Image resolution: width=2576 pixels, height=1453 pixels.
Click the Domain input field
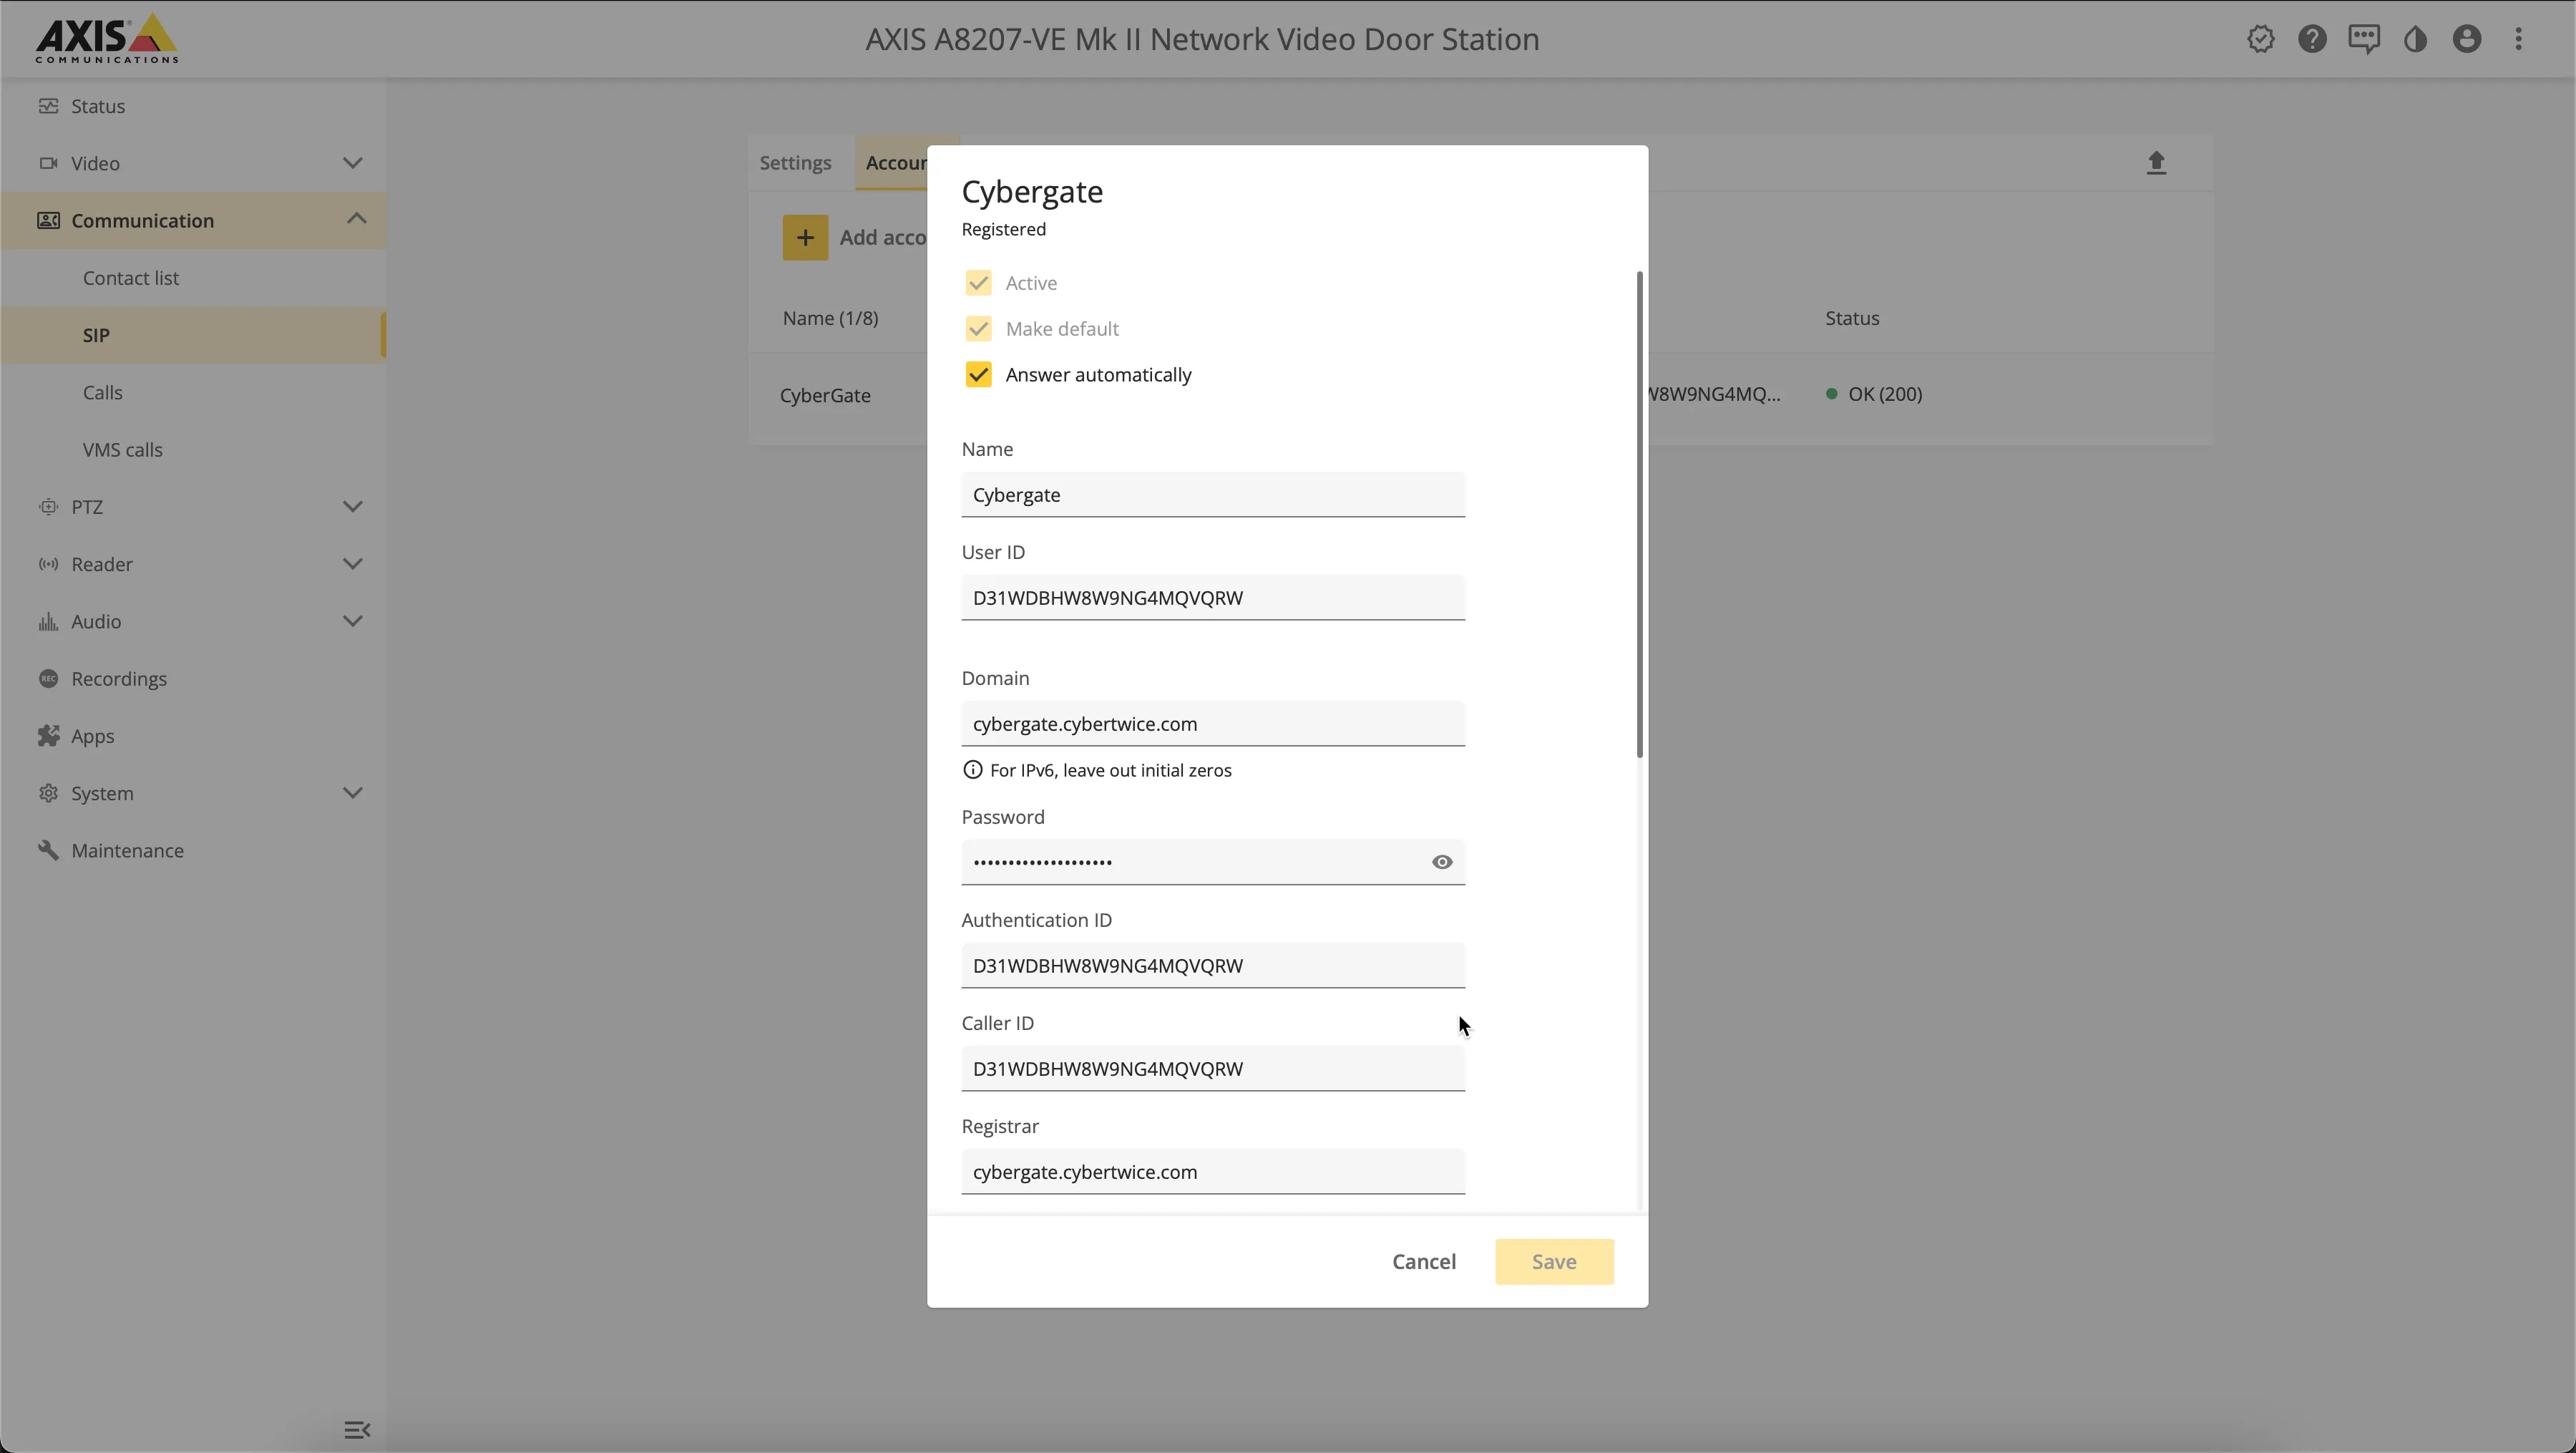[1213, 724]
